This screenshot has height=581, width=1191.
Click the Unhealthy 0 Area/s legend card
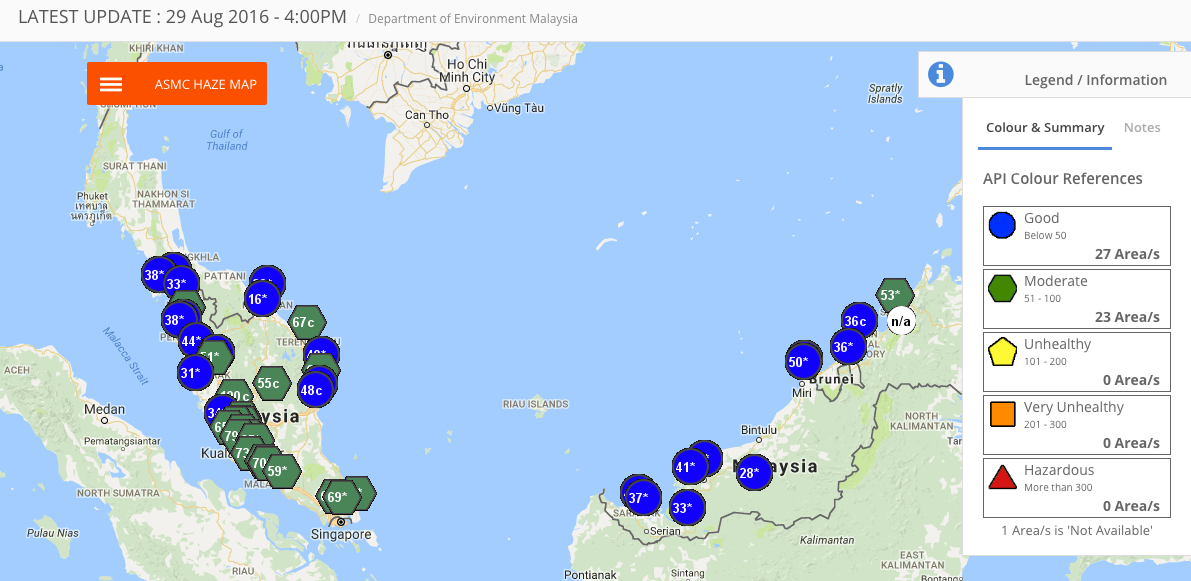coord(1076,362)
